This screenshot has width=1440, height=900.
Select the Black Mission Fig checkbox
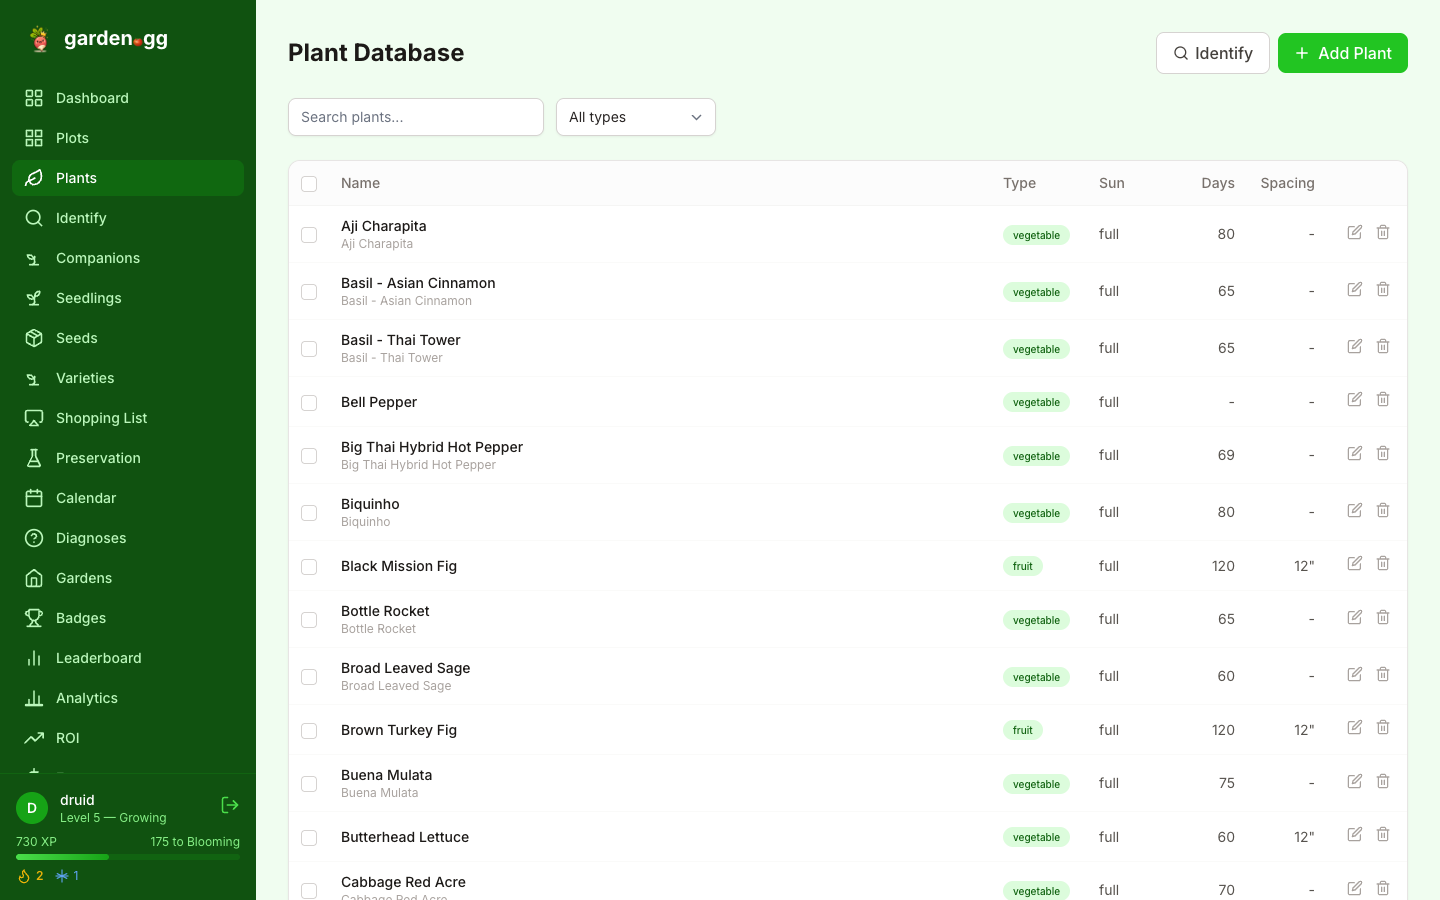(309, 567)
